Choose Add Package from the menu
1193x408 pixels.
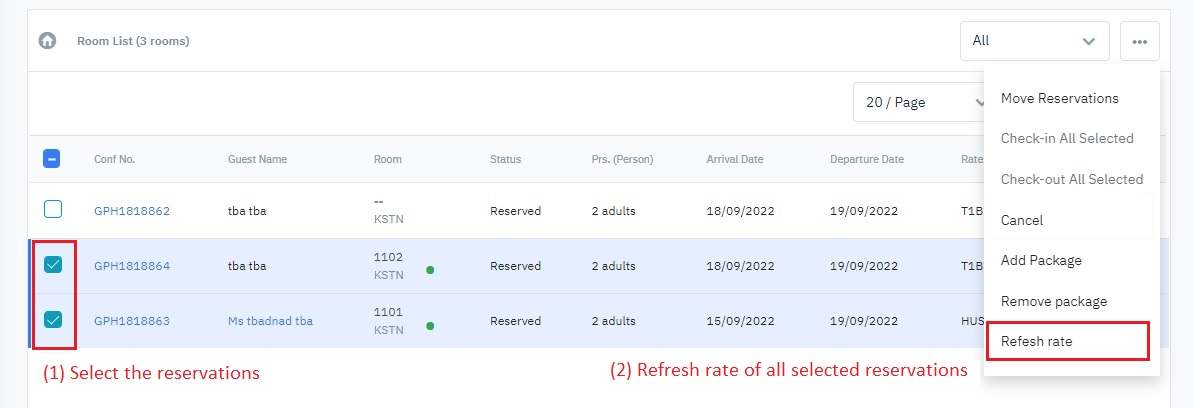[1040, 260]
